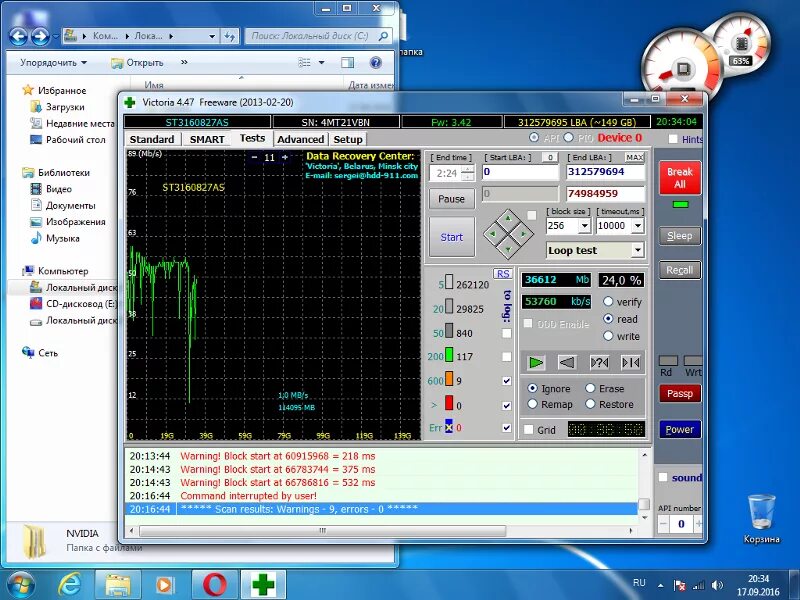
Task: Switch to the SMART tab
Action: pos(207,139)
